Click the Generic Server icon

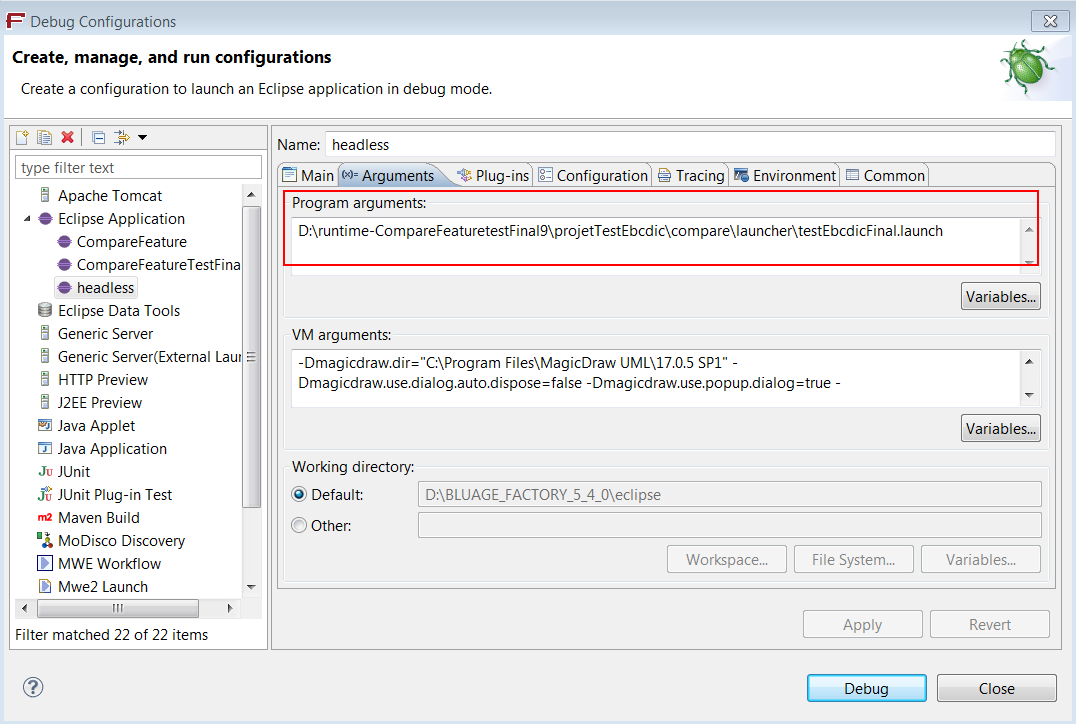click(x=45, y=334)
